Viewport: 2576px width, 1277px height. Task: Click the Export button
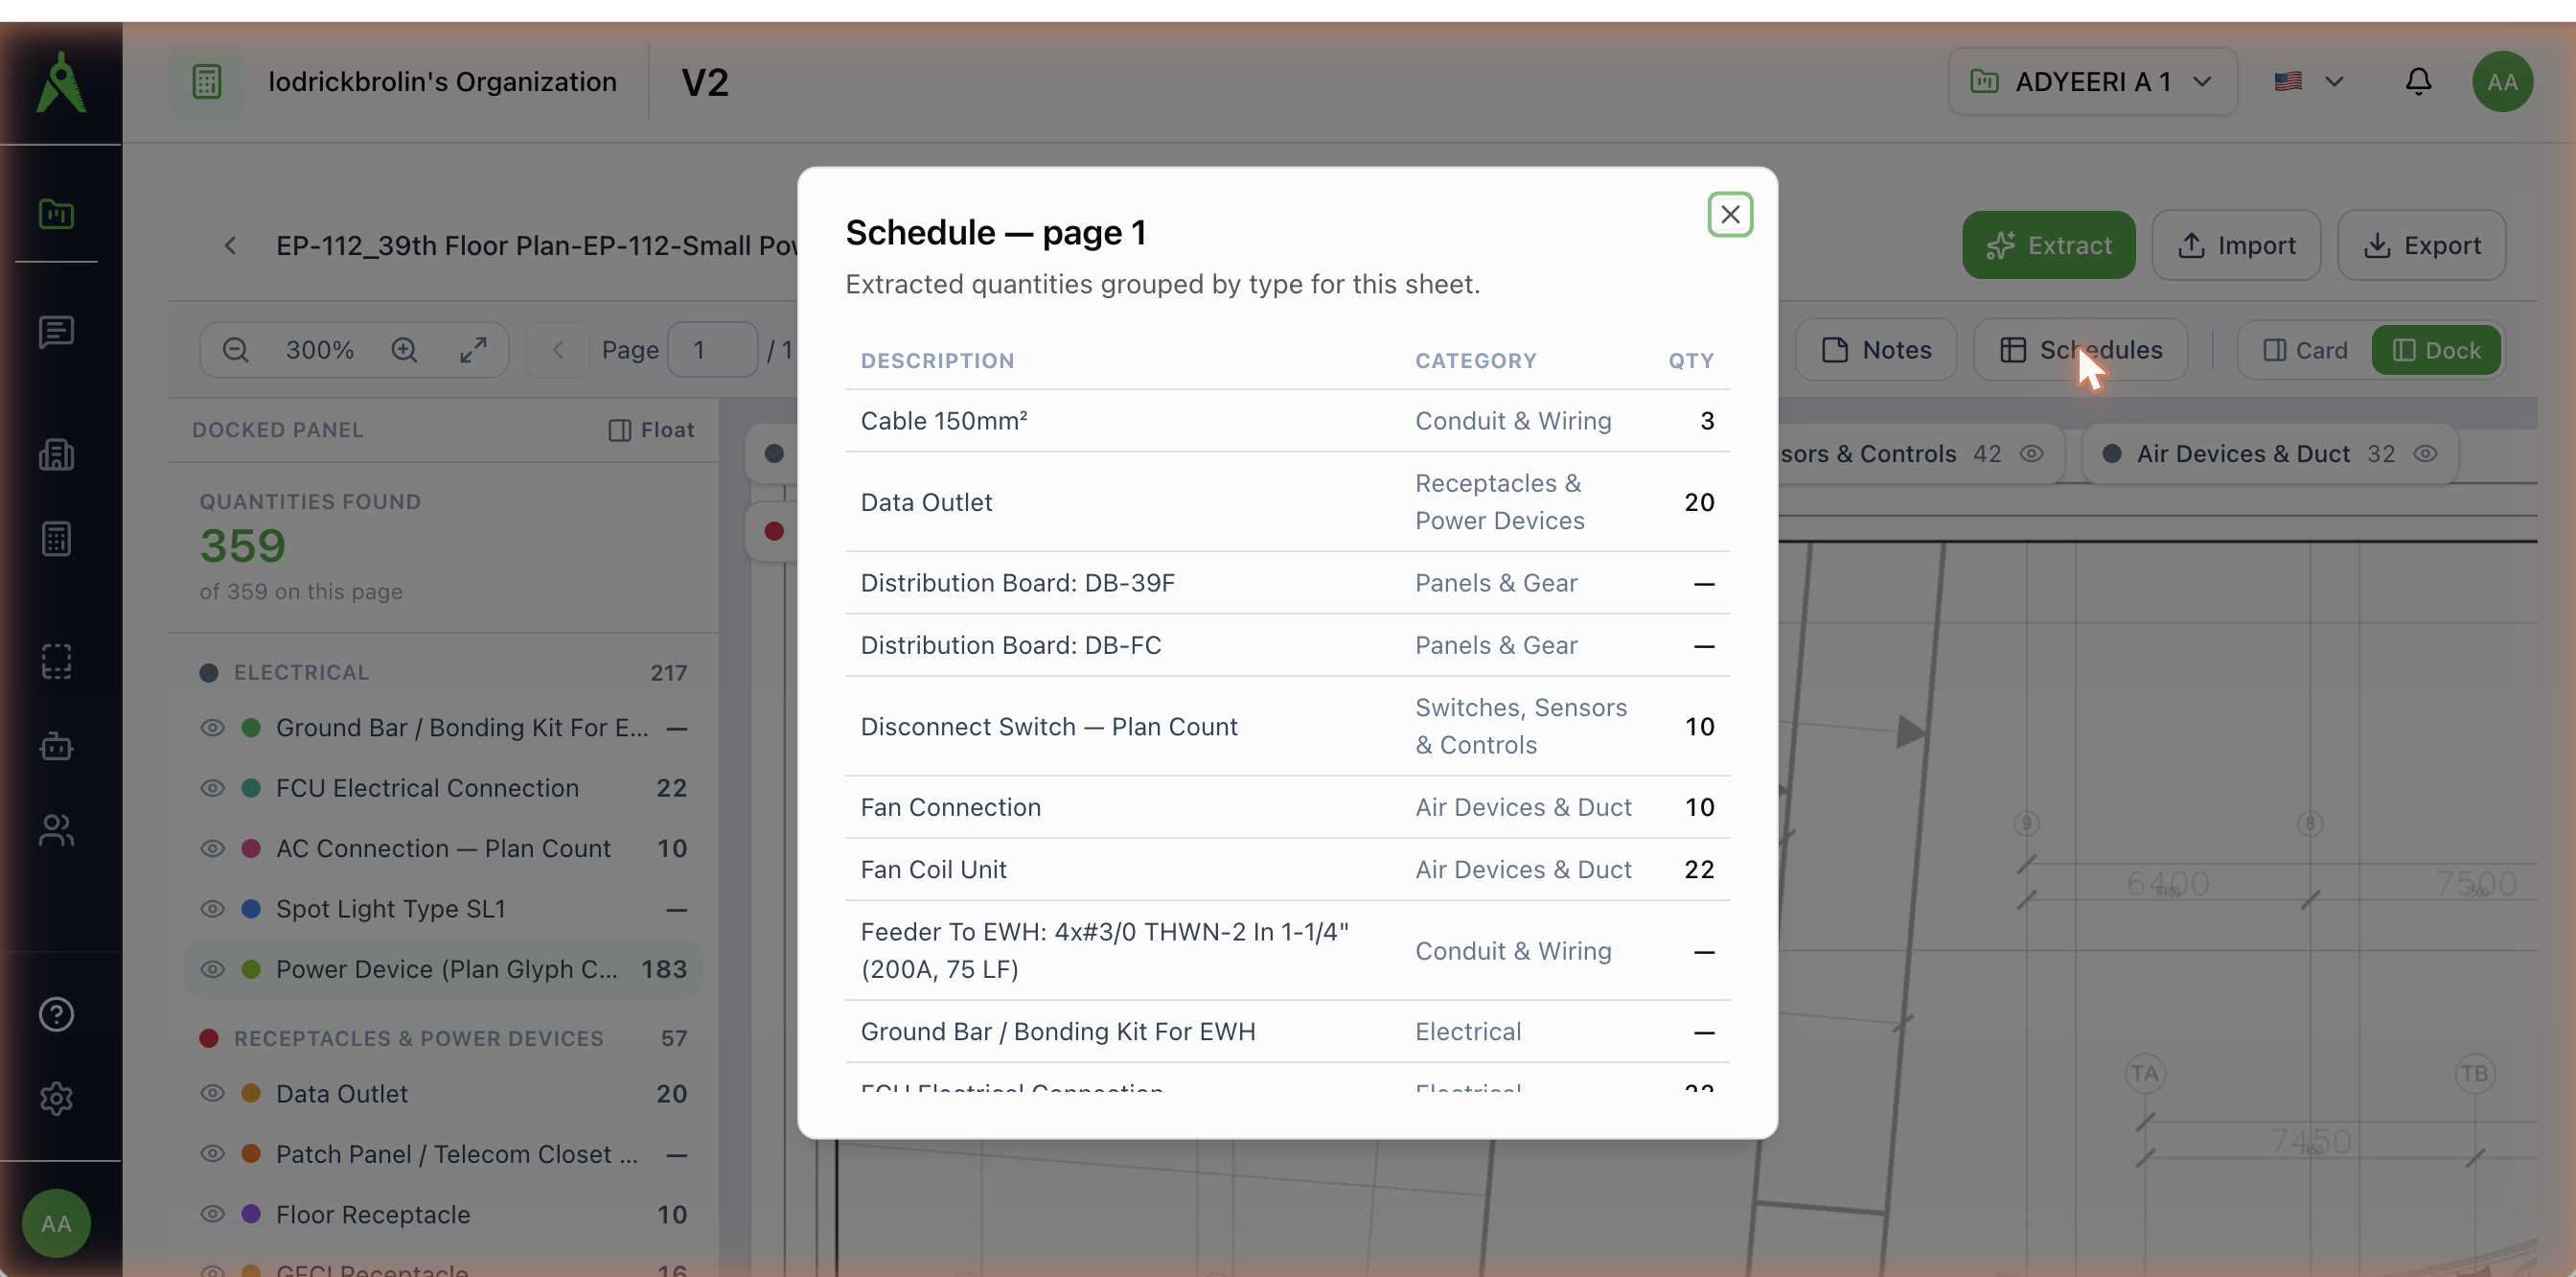coord(2421,245)
